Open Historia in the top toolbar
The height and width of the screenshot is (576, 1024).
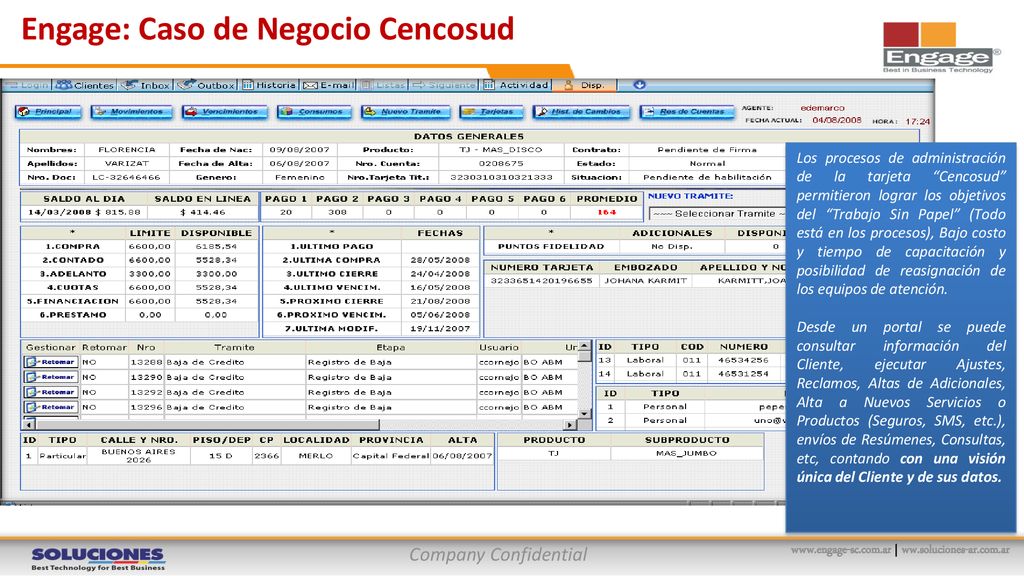269,85
